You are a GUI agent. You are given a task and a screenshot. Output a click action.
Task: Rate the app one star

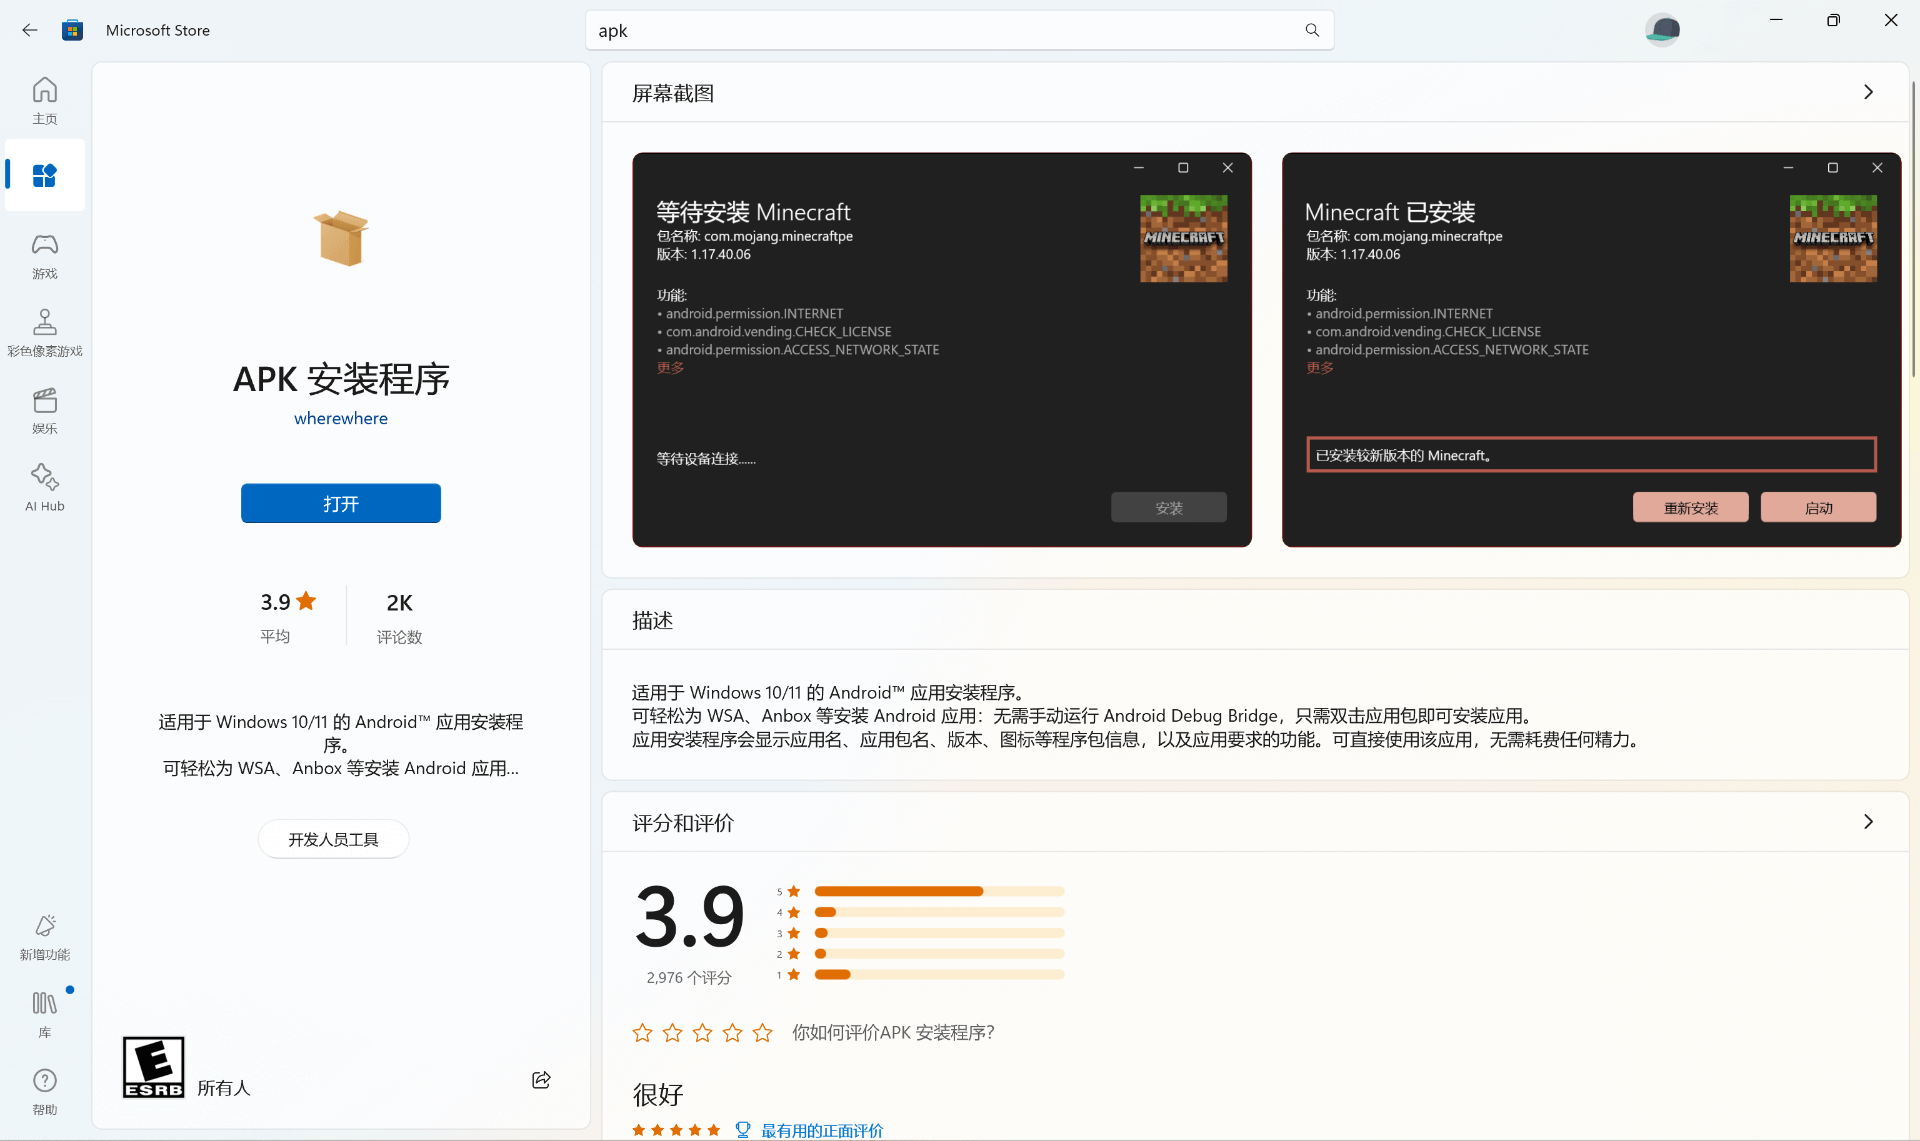coord(642,1033)
